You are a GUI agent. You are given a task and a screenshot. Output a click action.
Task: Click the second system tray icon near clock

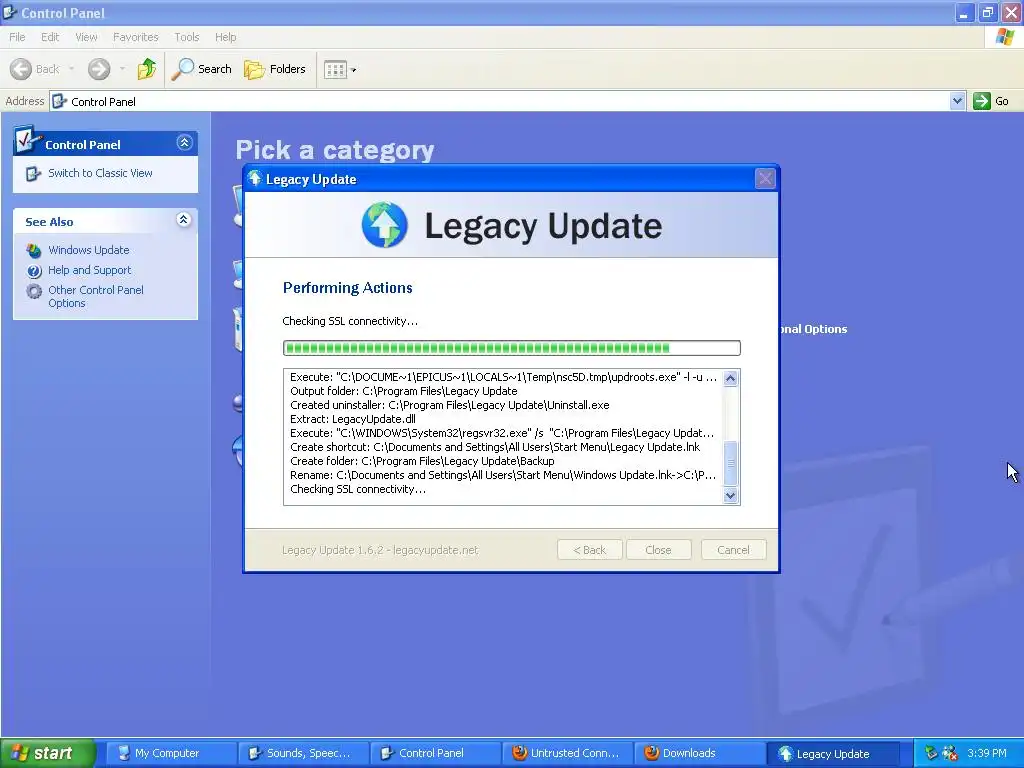[950, 753]
